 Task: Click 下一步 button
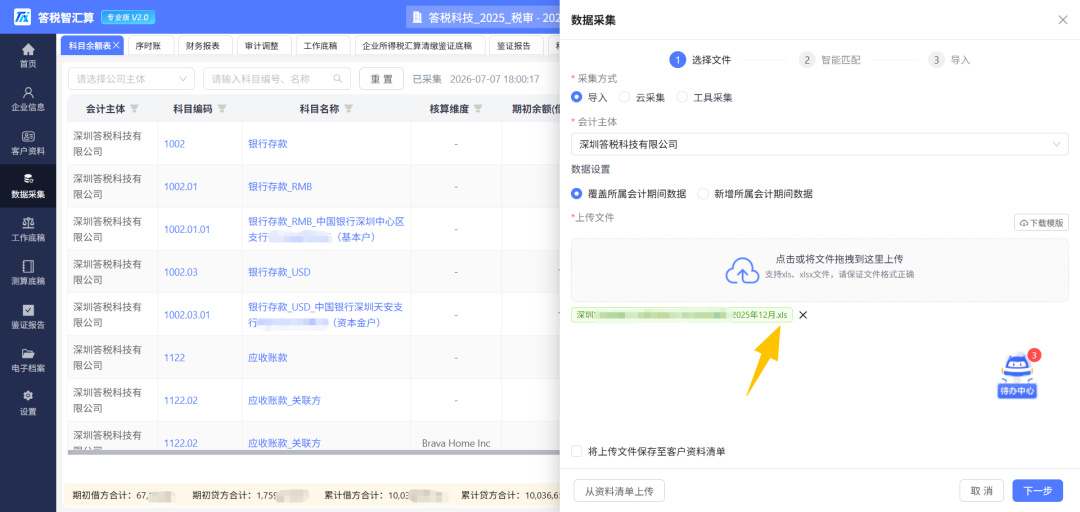(x=1037, y=491)
